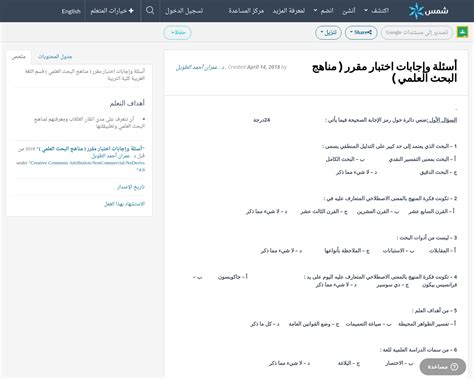Switch to the ملخص tab
This screenshot has width=474, height=379.
coord(18,57)
